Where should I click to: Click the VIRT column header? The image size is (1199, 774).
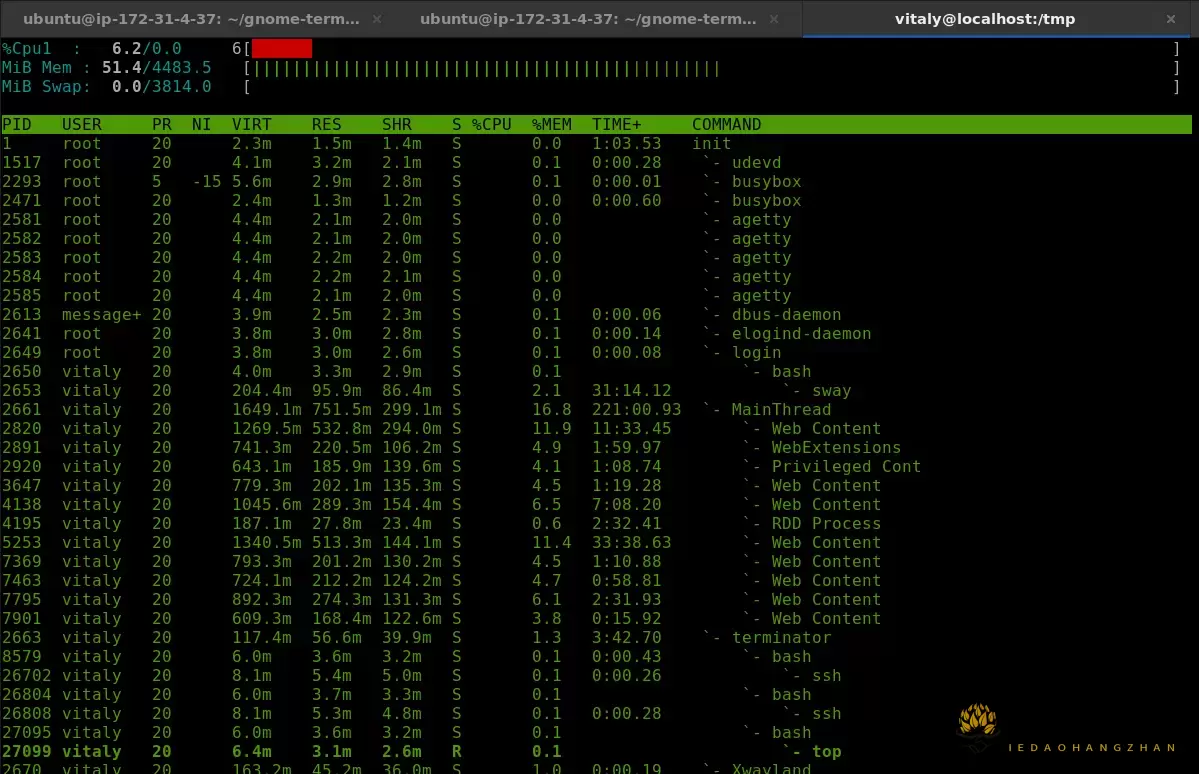click(252, 125)
